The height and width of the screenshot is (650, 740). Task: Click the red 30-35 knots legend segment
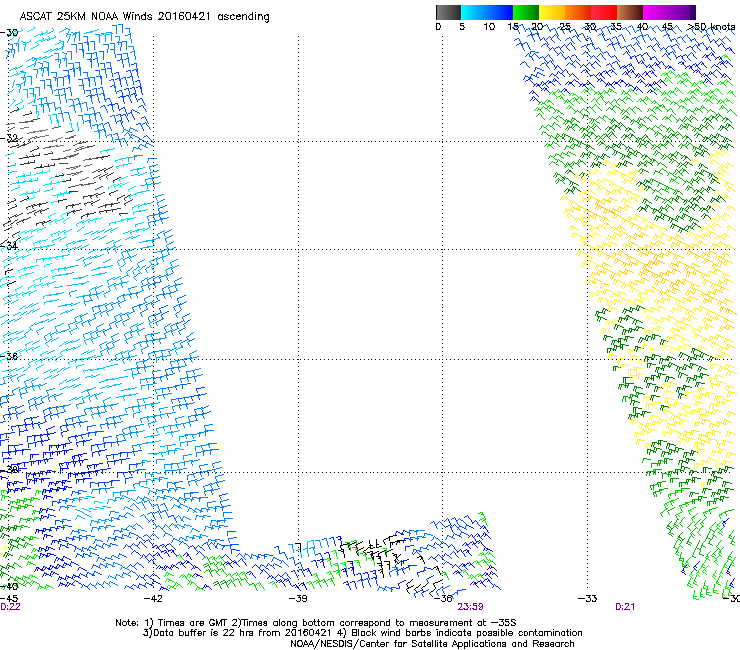(604, 12)
